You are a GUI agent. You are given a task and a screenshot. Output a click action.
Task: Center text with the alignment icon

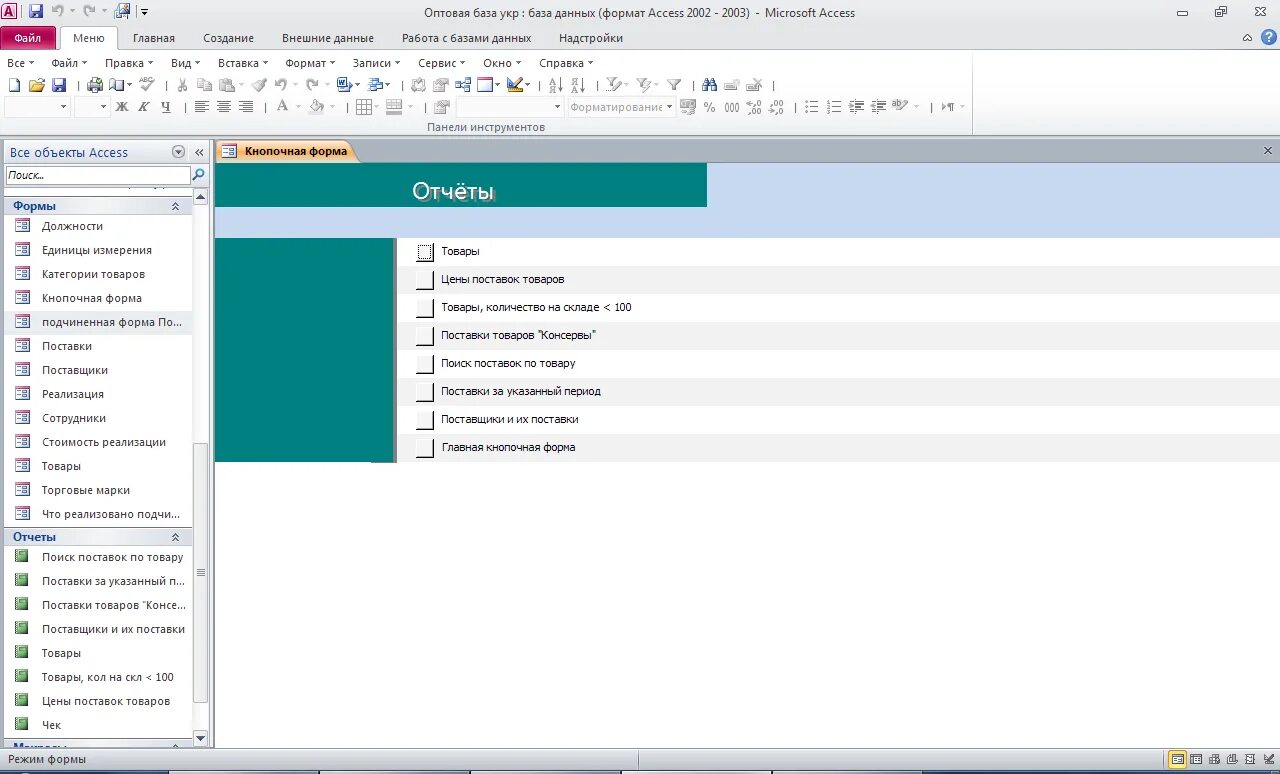(224, 107)
